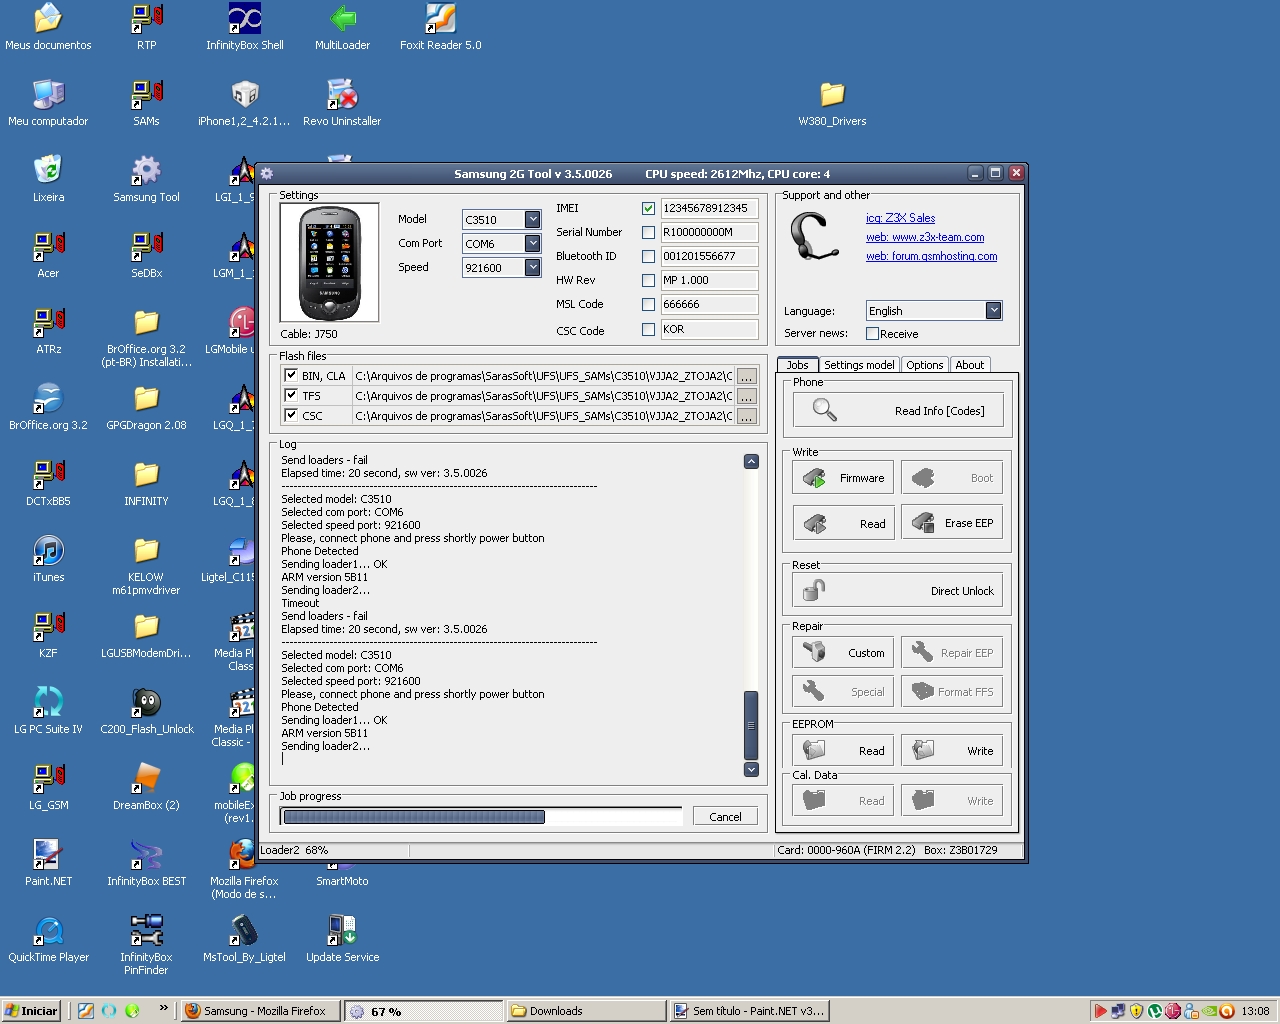Enable the Bluetooth ID checkbox
This screenshot has height=1024, width=1280.
pos(648,256)
